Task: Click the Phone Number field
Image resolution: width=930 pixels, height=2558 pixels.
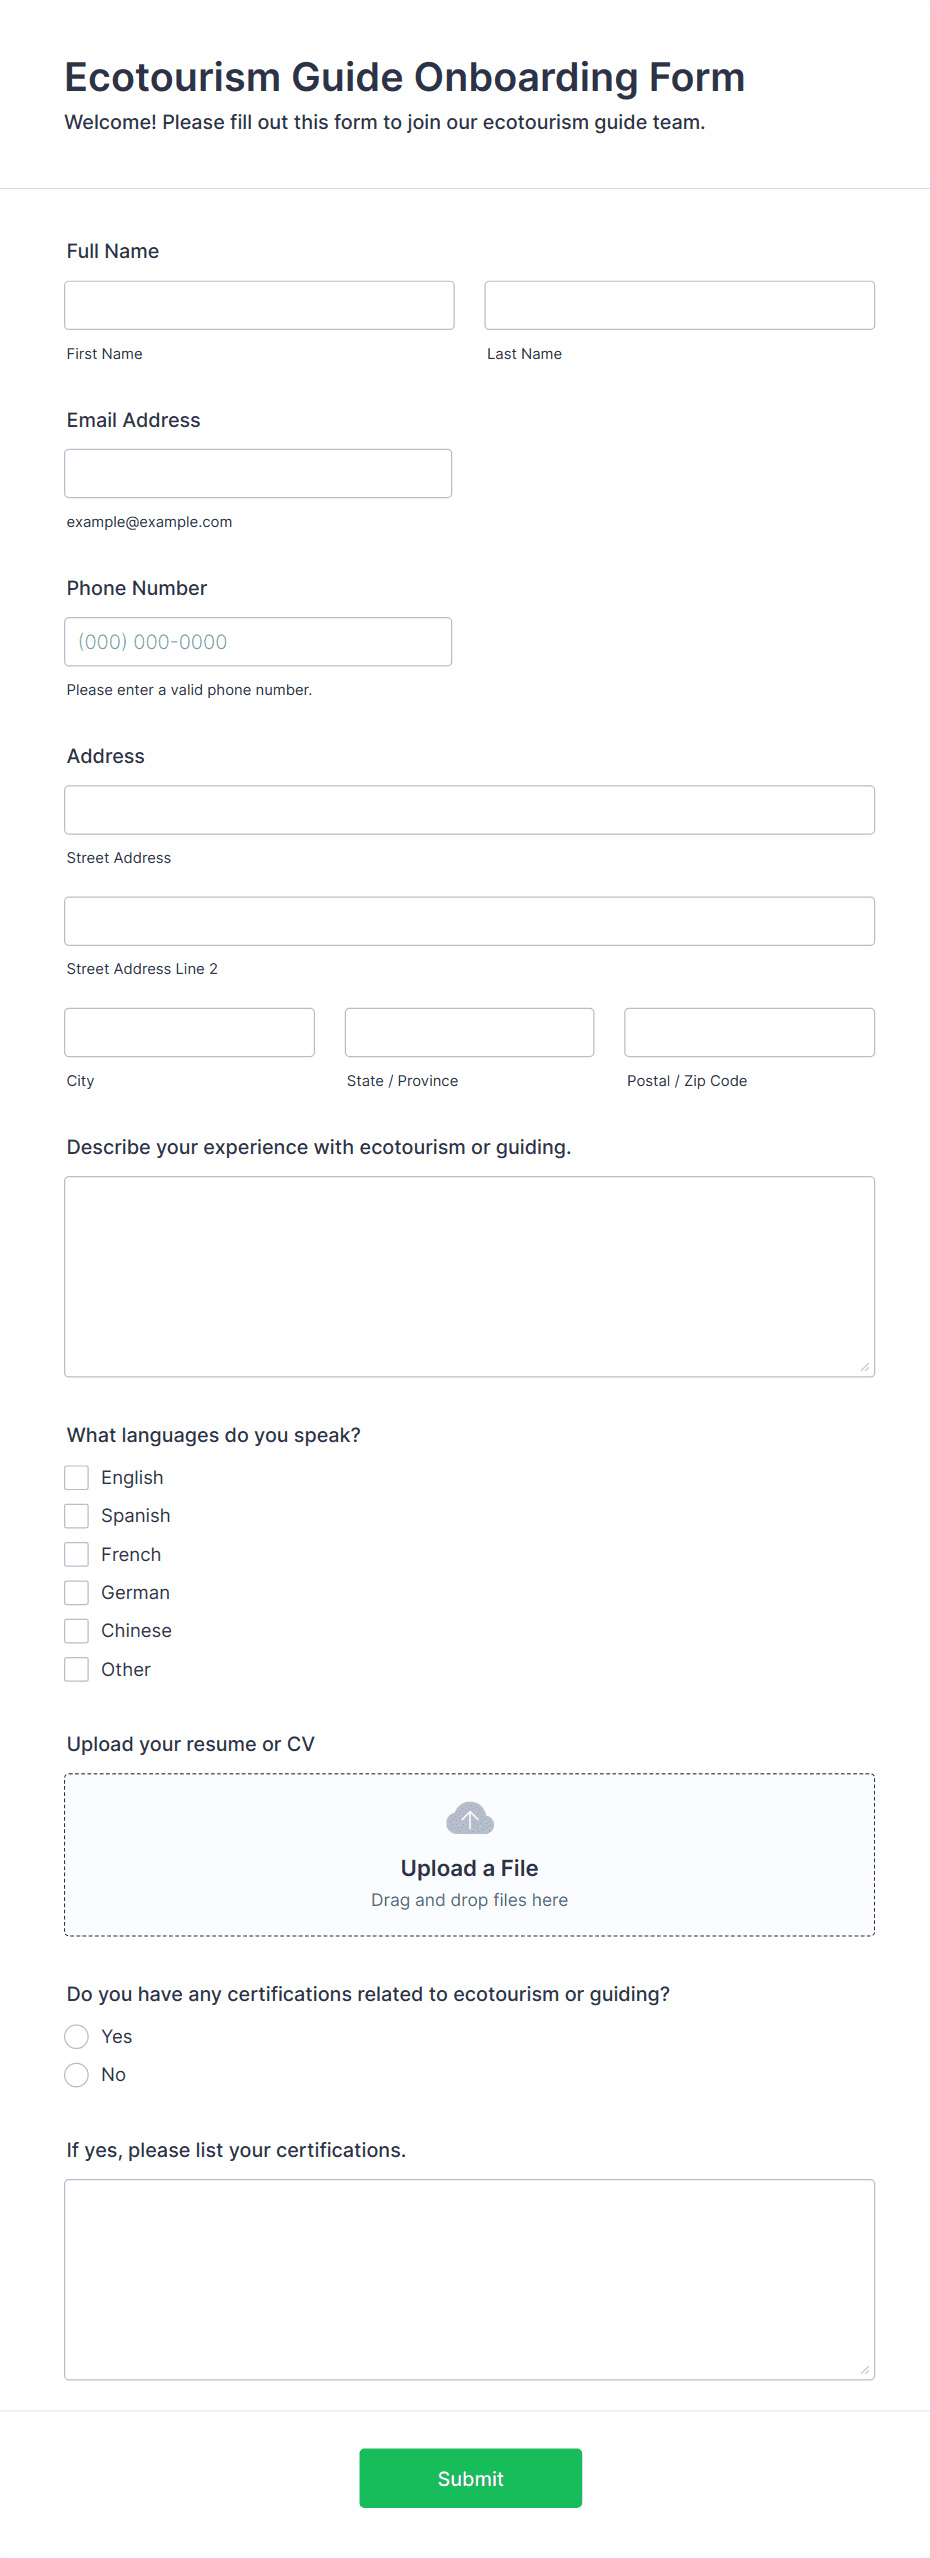Action: tap(258, 641)
